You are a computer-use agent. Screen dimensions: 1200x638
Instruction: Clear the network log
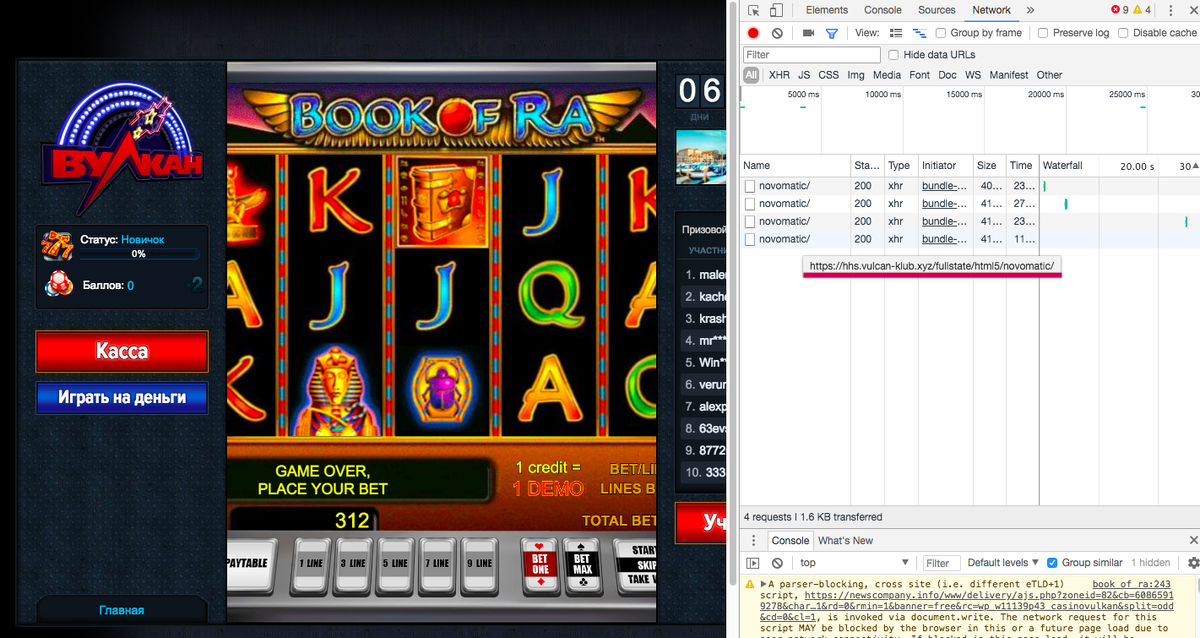point(777,33)
